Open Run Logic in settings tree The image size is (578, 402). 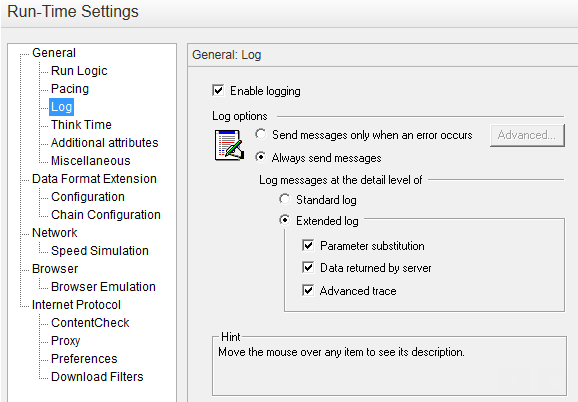point(79,70)
